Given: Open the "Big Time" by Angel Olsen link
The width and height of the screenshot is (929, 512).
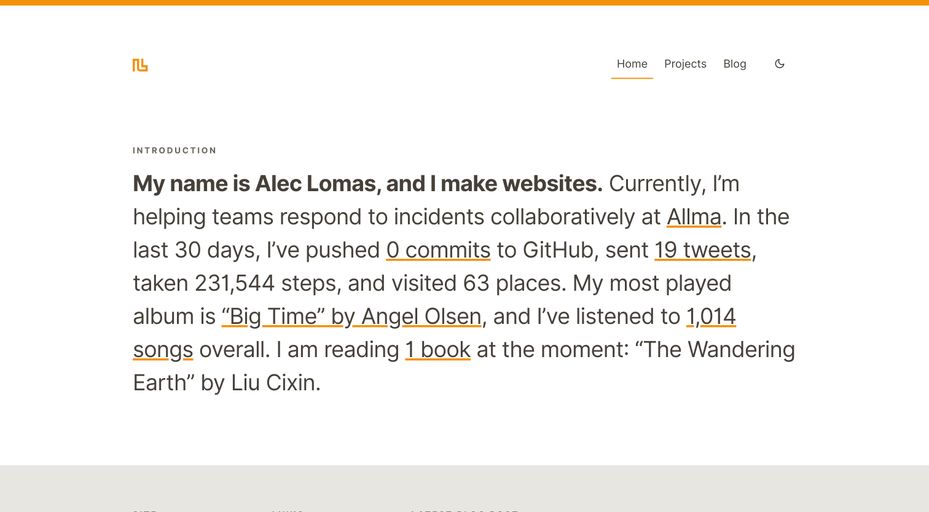Looking at the screenshot, I should click(351, 317).
